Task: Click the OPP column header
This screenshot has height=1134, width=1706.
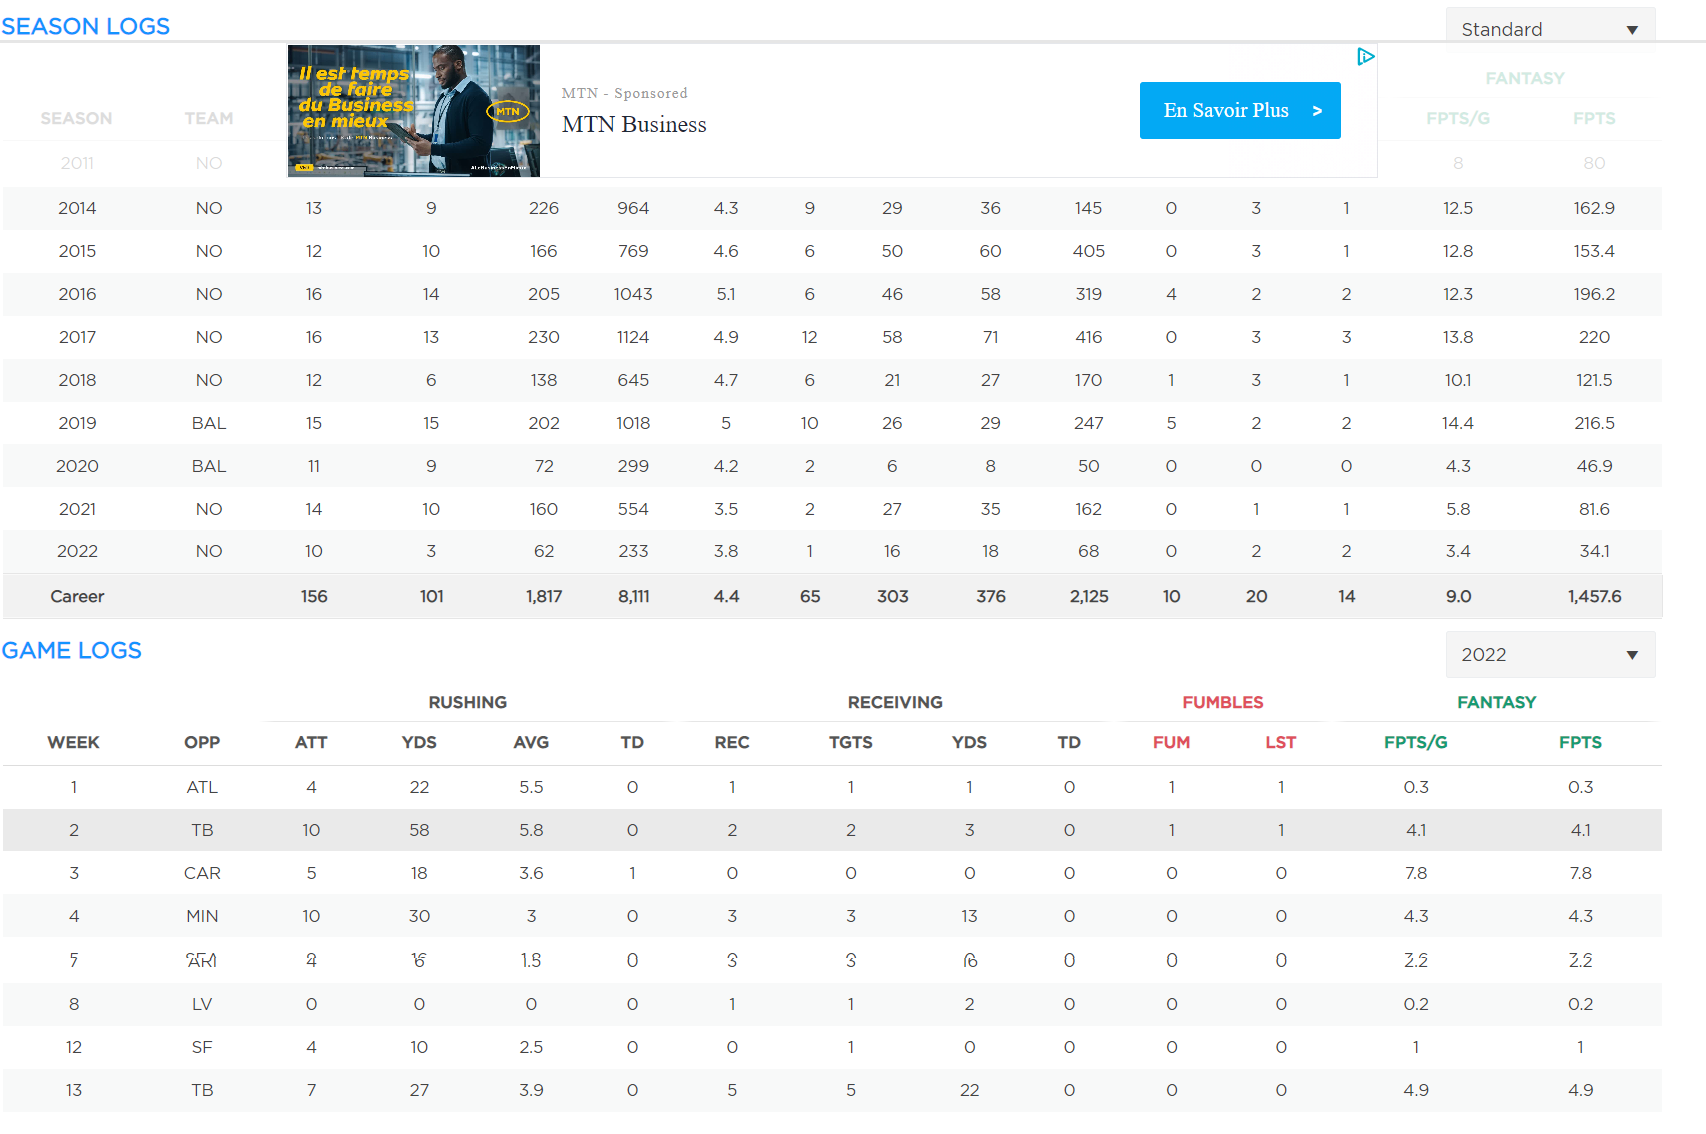Action: (201, 743)
